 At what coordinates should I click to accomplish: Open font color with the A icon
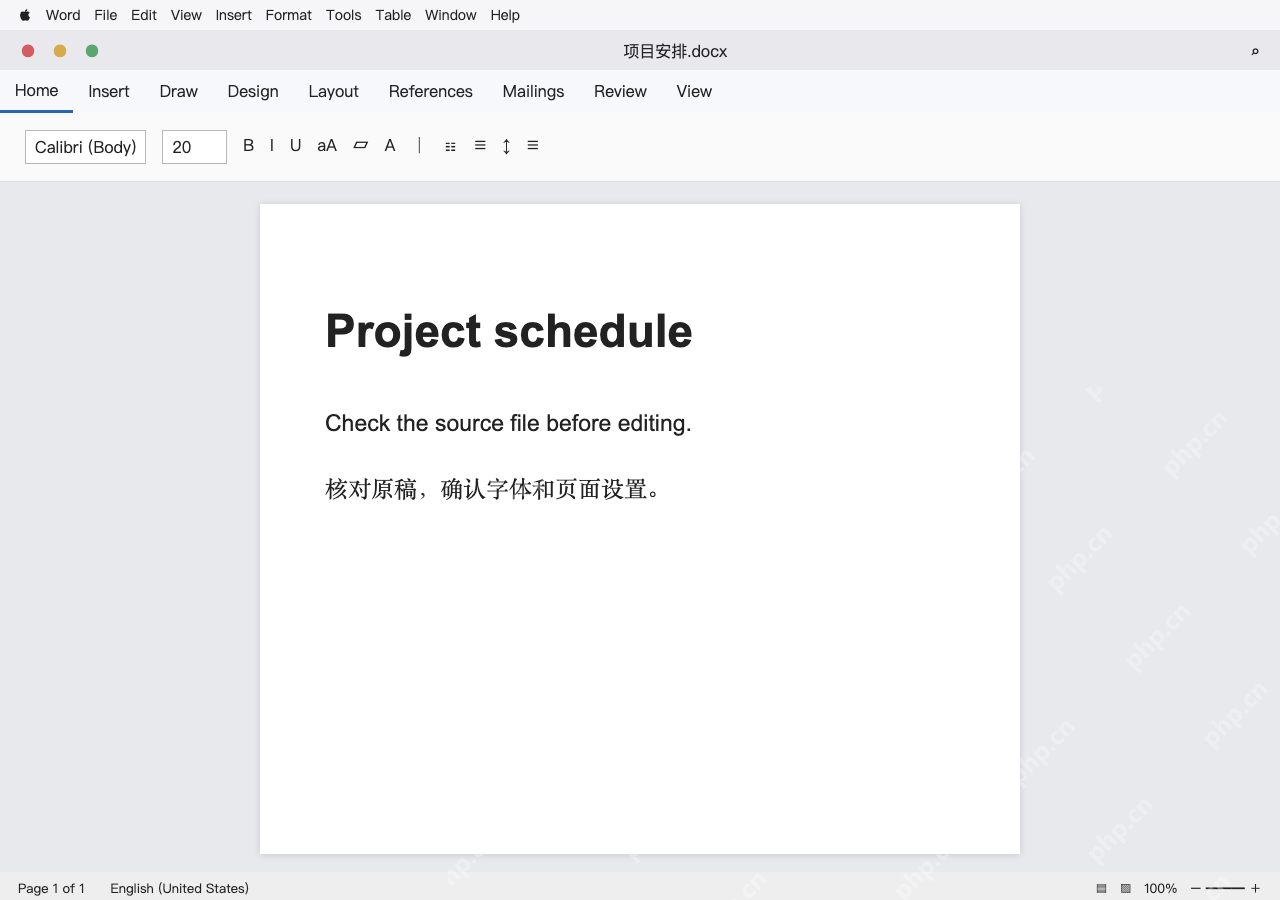(390, 146)
